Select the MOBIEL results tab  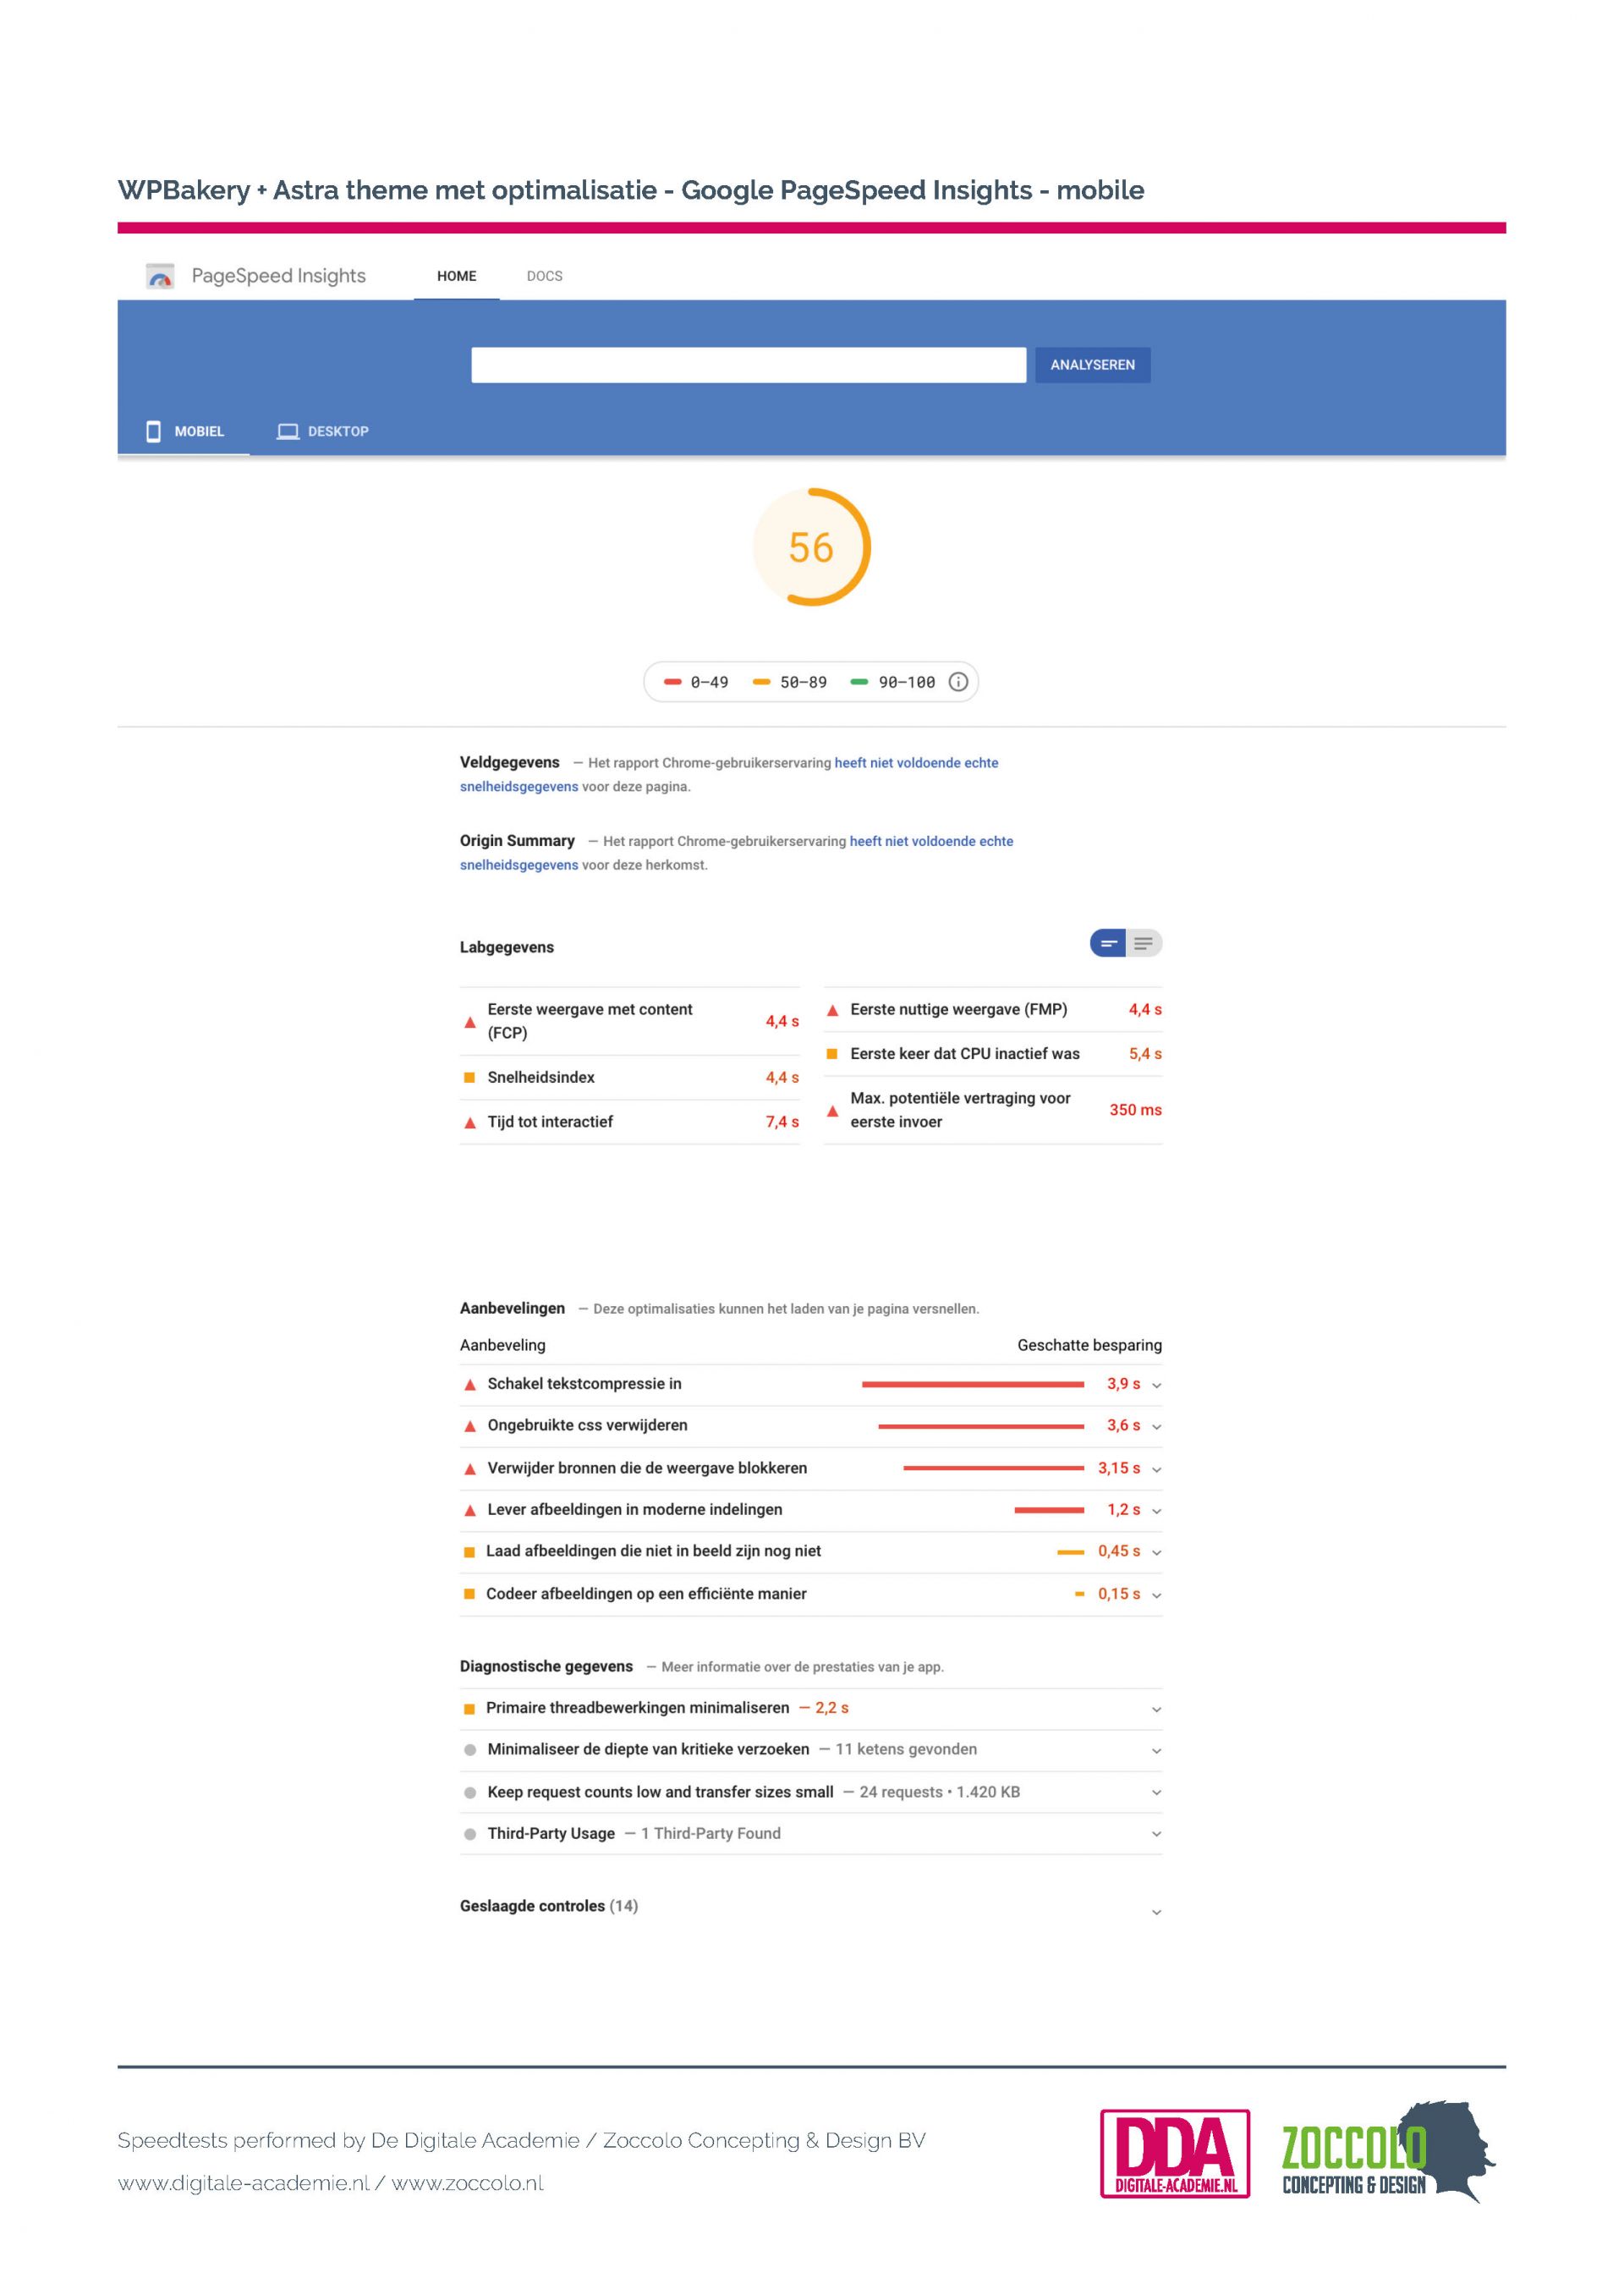click(184, 431)
